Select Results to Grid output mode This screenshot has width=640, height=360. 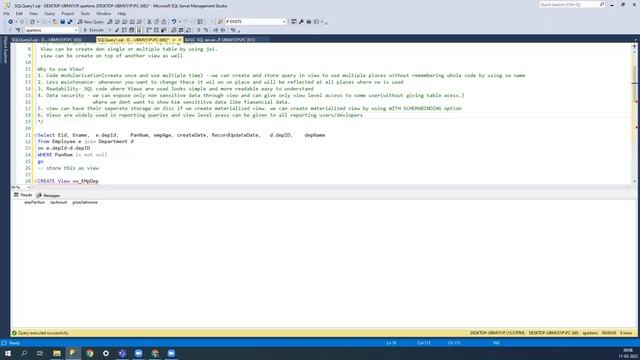coord(181,30)
